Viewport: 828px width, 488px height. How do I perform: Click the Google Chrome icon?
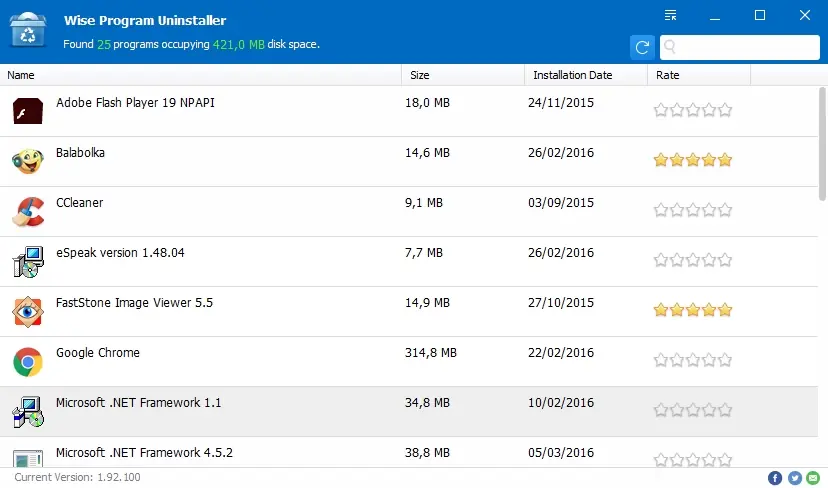coord(28,362)
